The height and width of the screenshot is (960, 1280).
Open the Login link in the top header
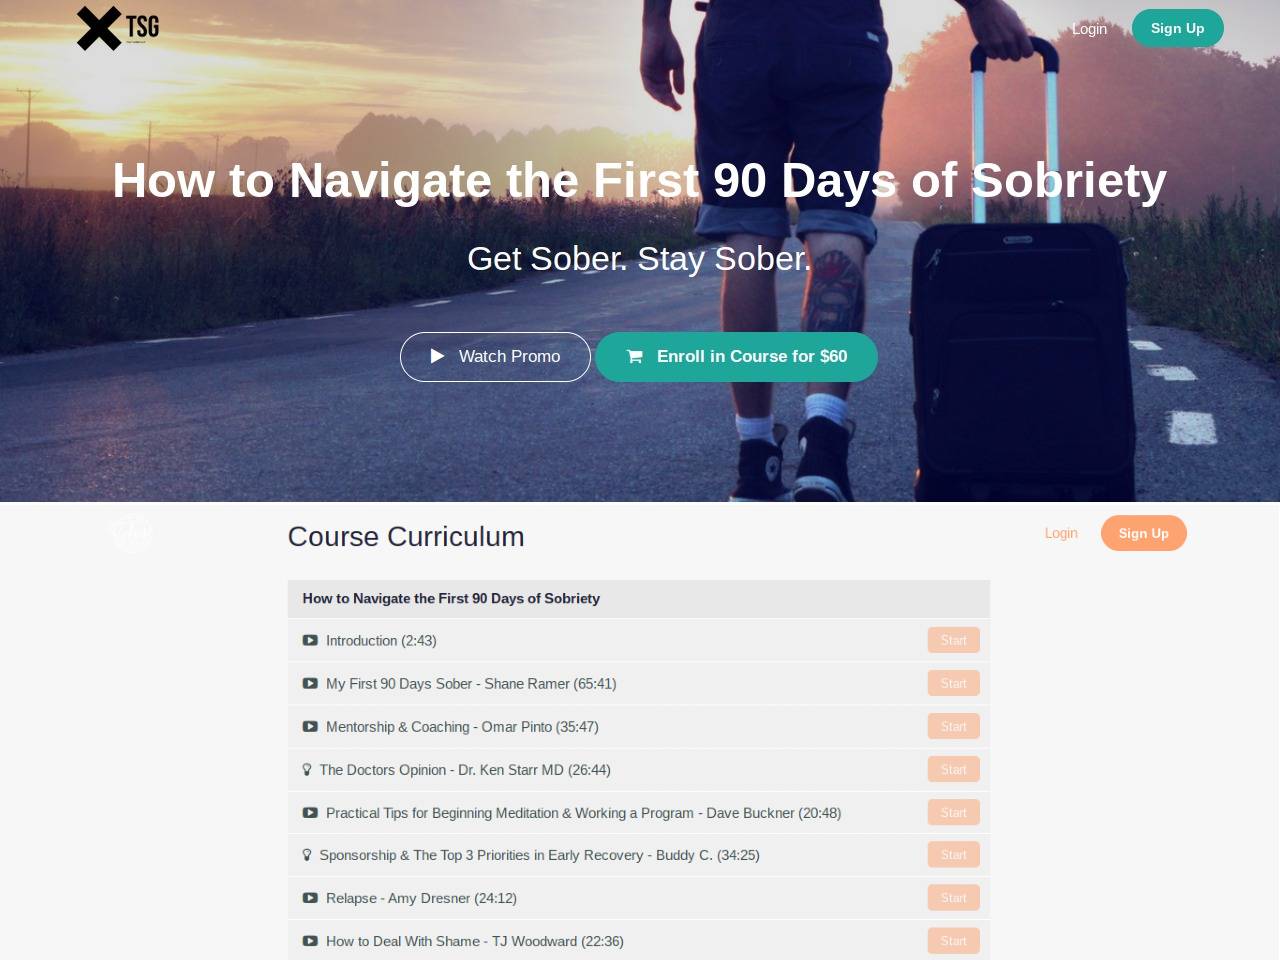pos(1089,29)
